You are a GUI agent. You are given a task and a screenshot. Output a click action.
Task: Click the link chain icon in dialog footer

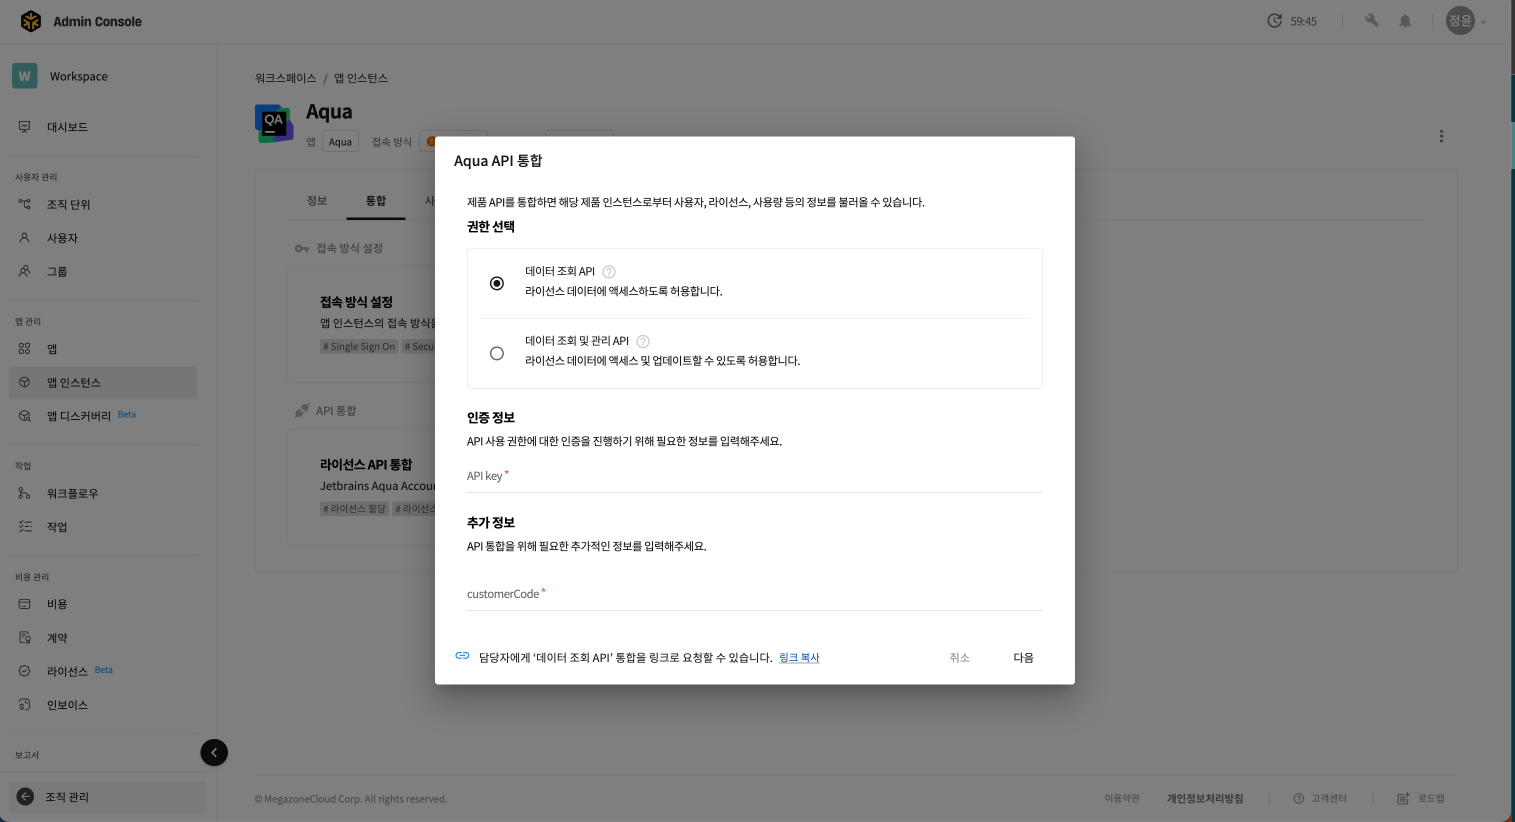tap(462, 656)
